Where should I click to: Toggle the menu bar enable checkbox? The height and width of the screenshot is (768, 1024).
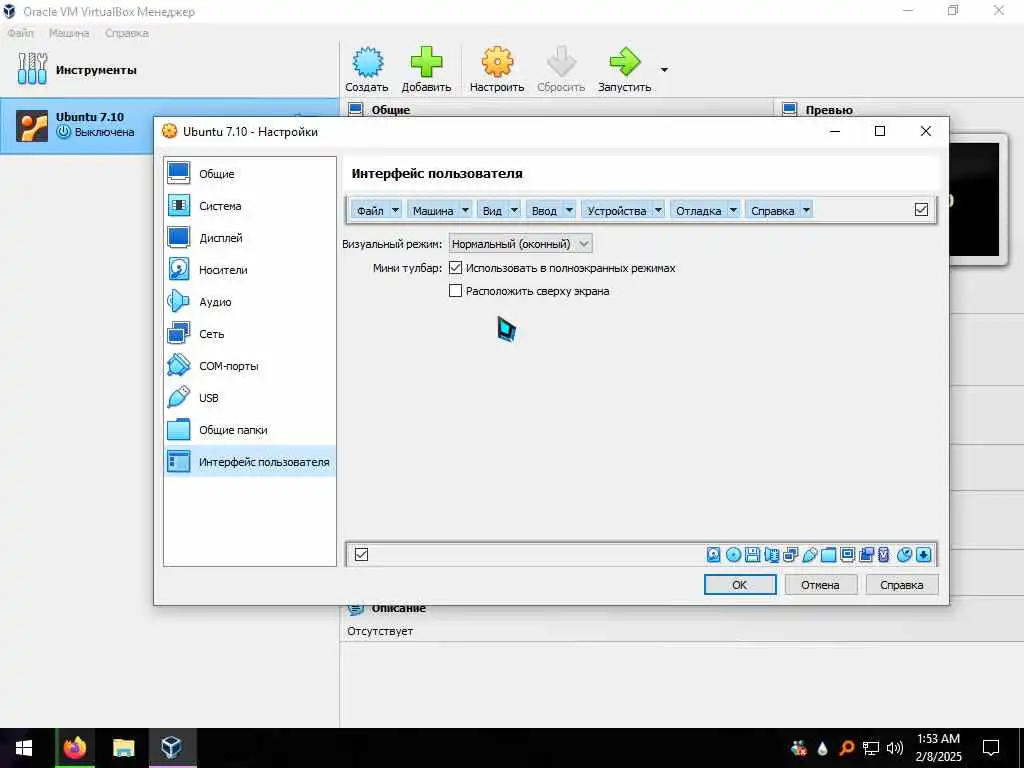click(x=921, y=210)
